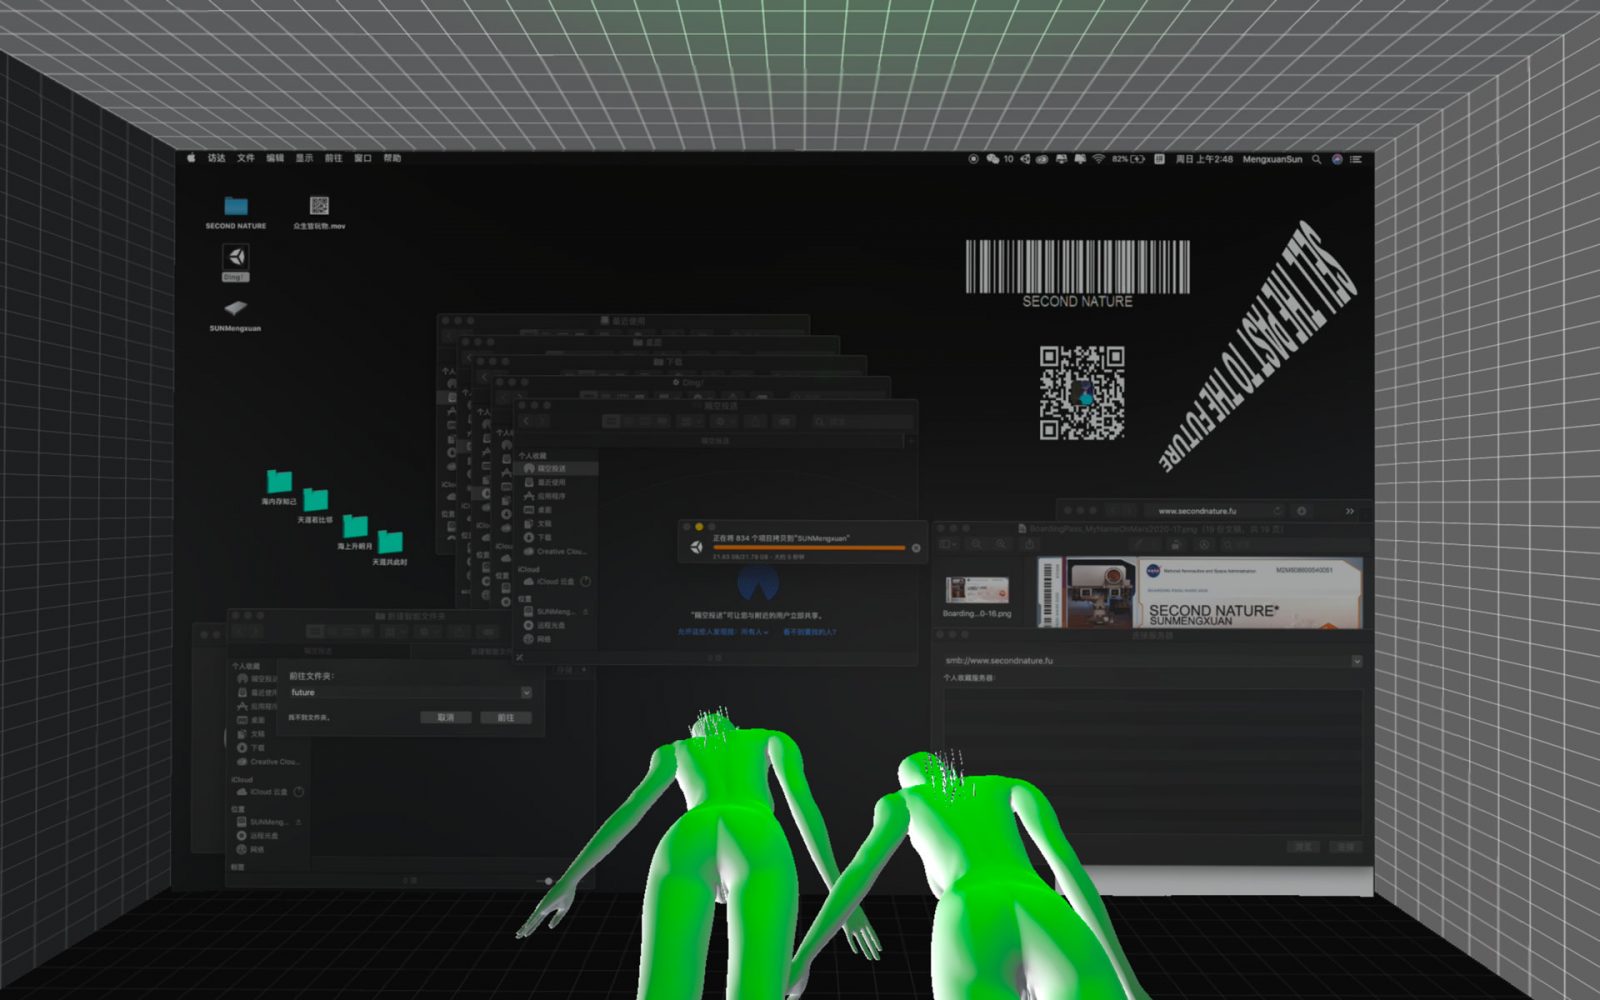The width and height of the screenshot is (1600, 1000).
Task: Open the 访达 Finder menu
Action: pyautogui.click(x=216, y=158)
